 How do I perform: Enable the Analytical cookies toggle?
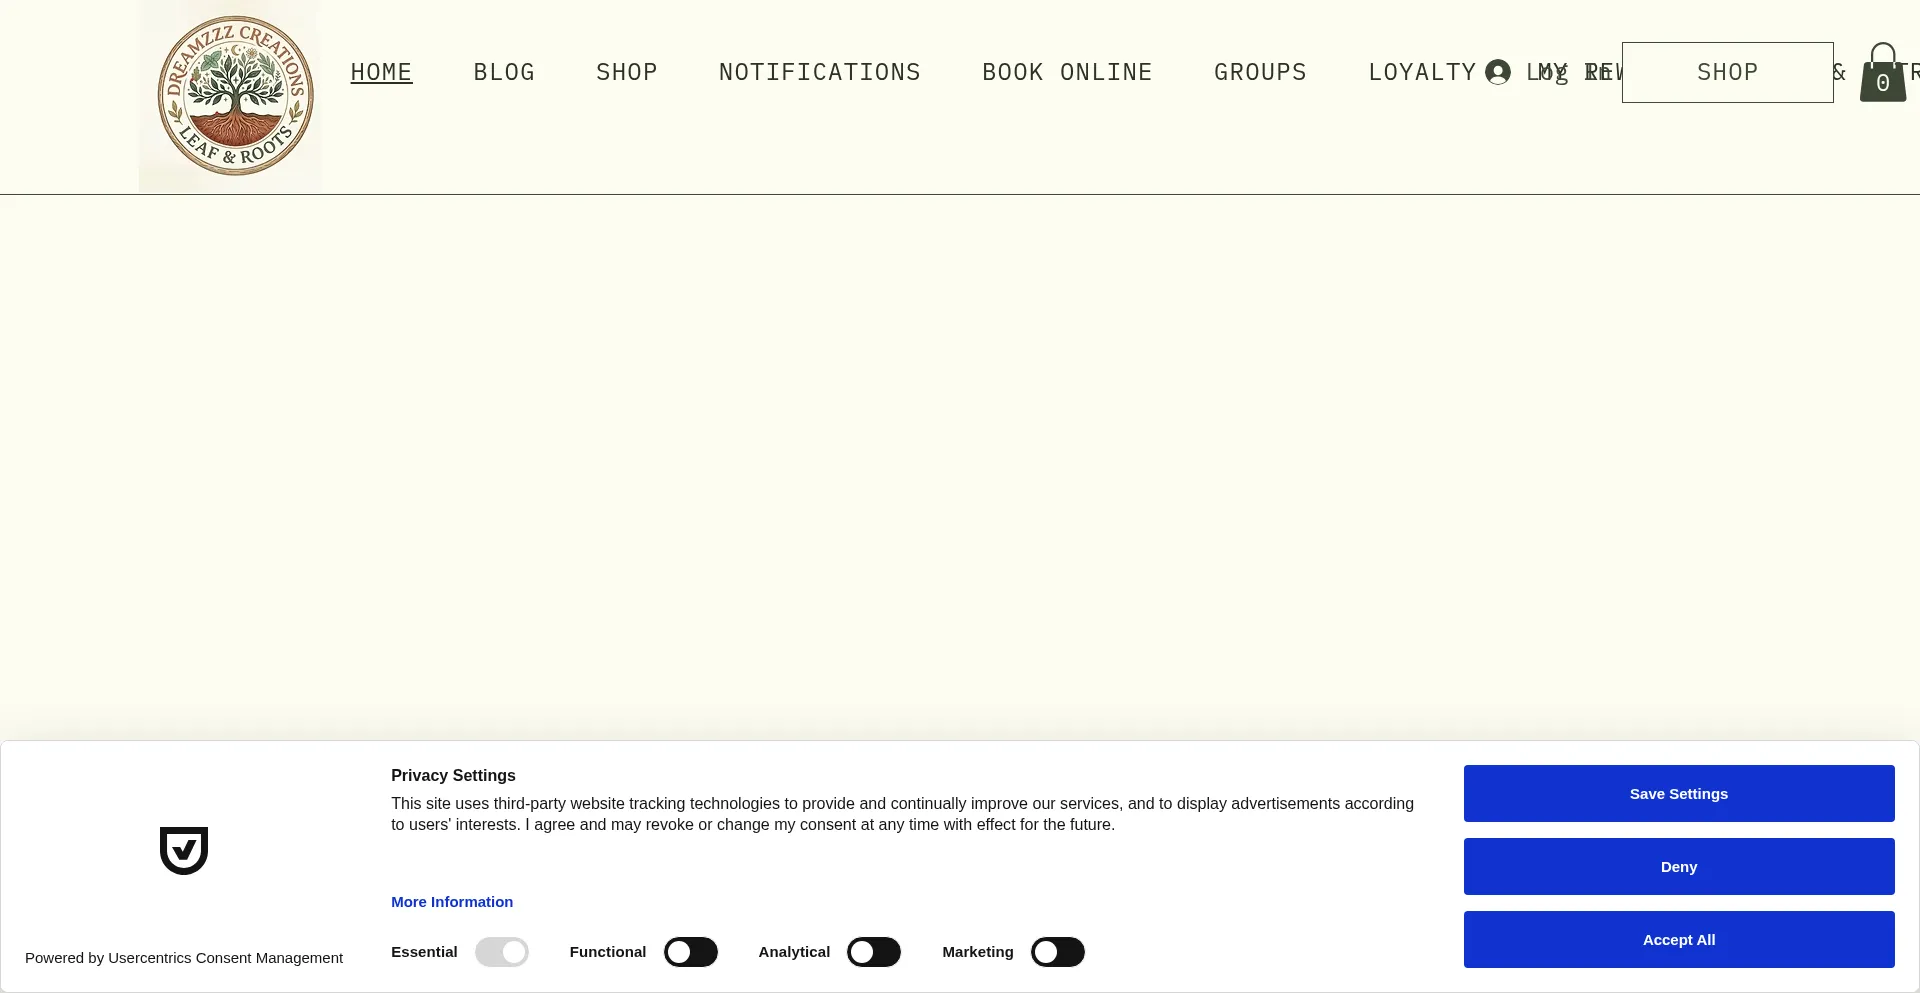(874, 952)
